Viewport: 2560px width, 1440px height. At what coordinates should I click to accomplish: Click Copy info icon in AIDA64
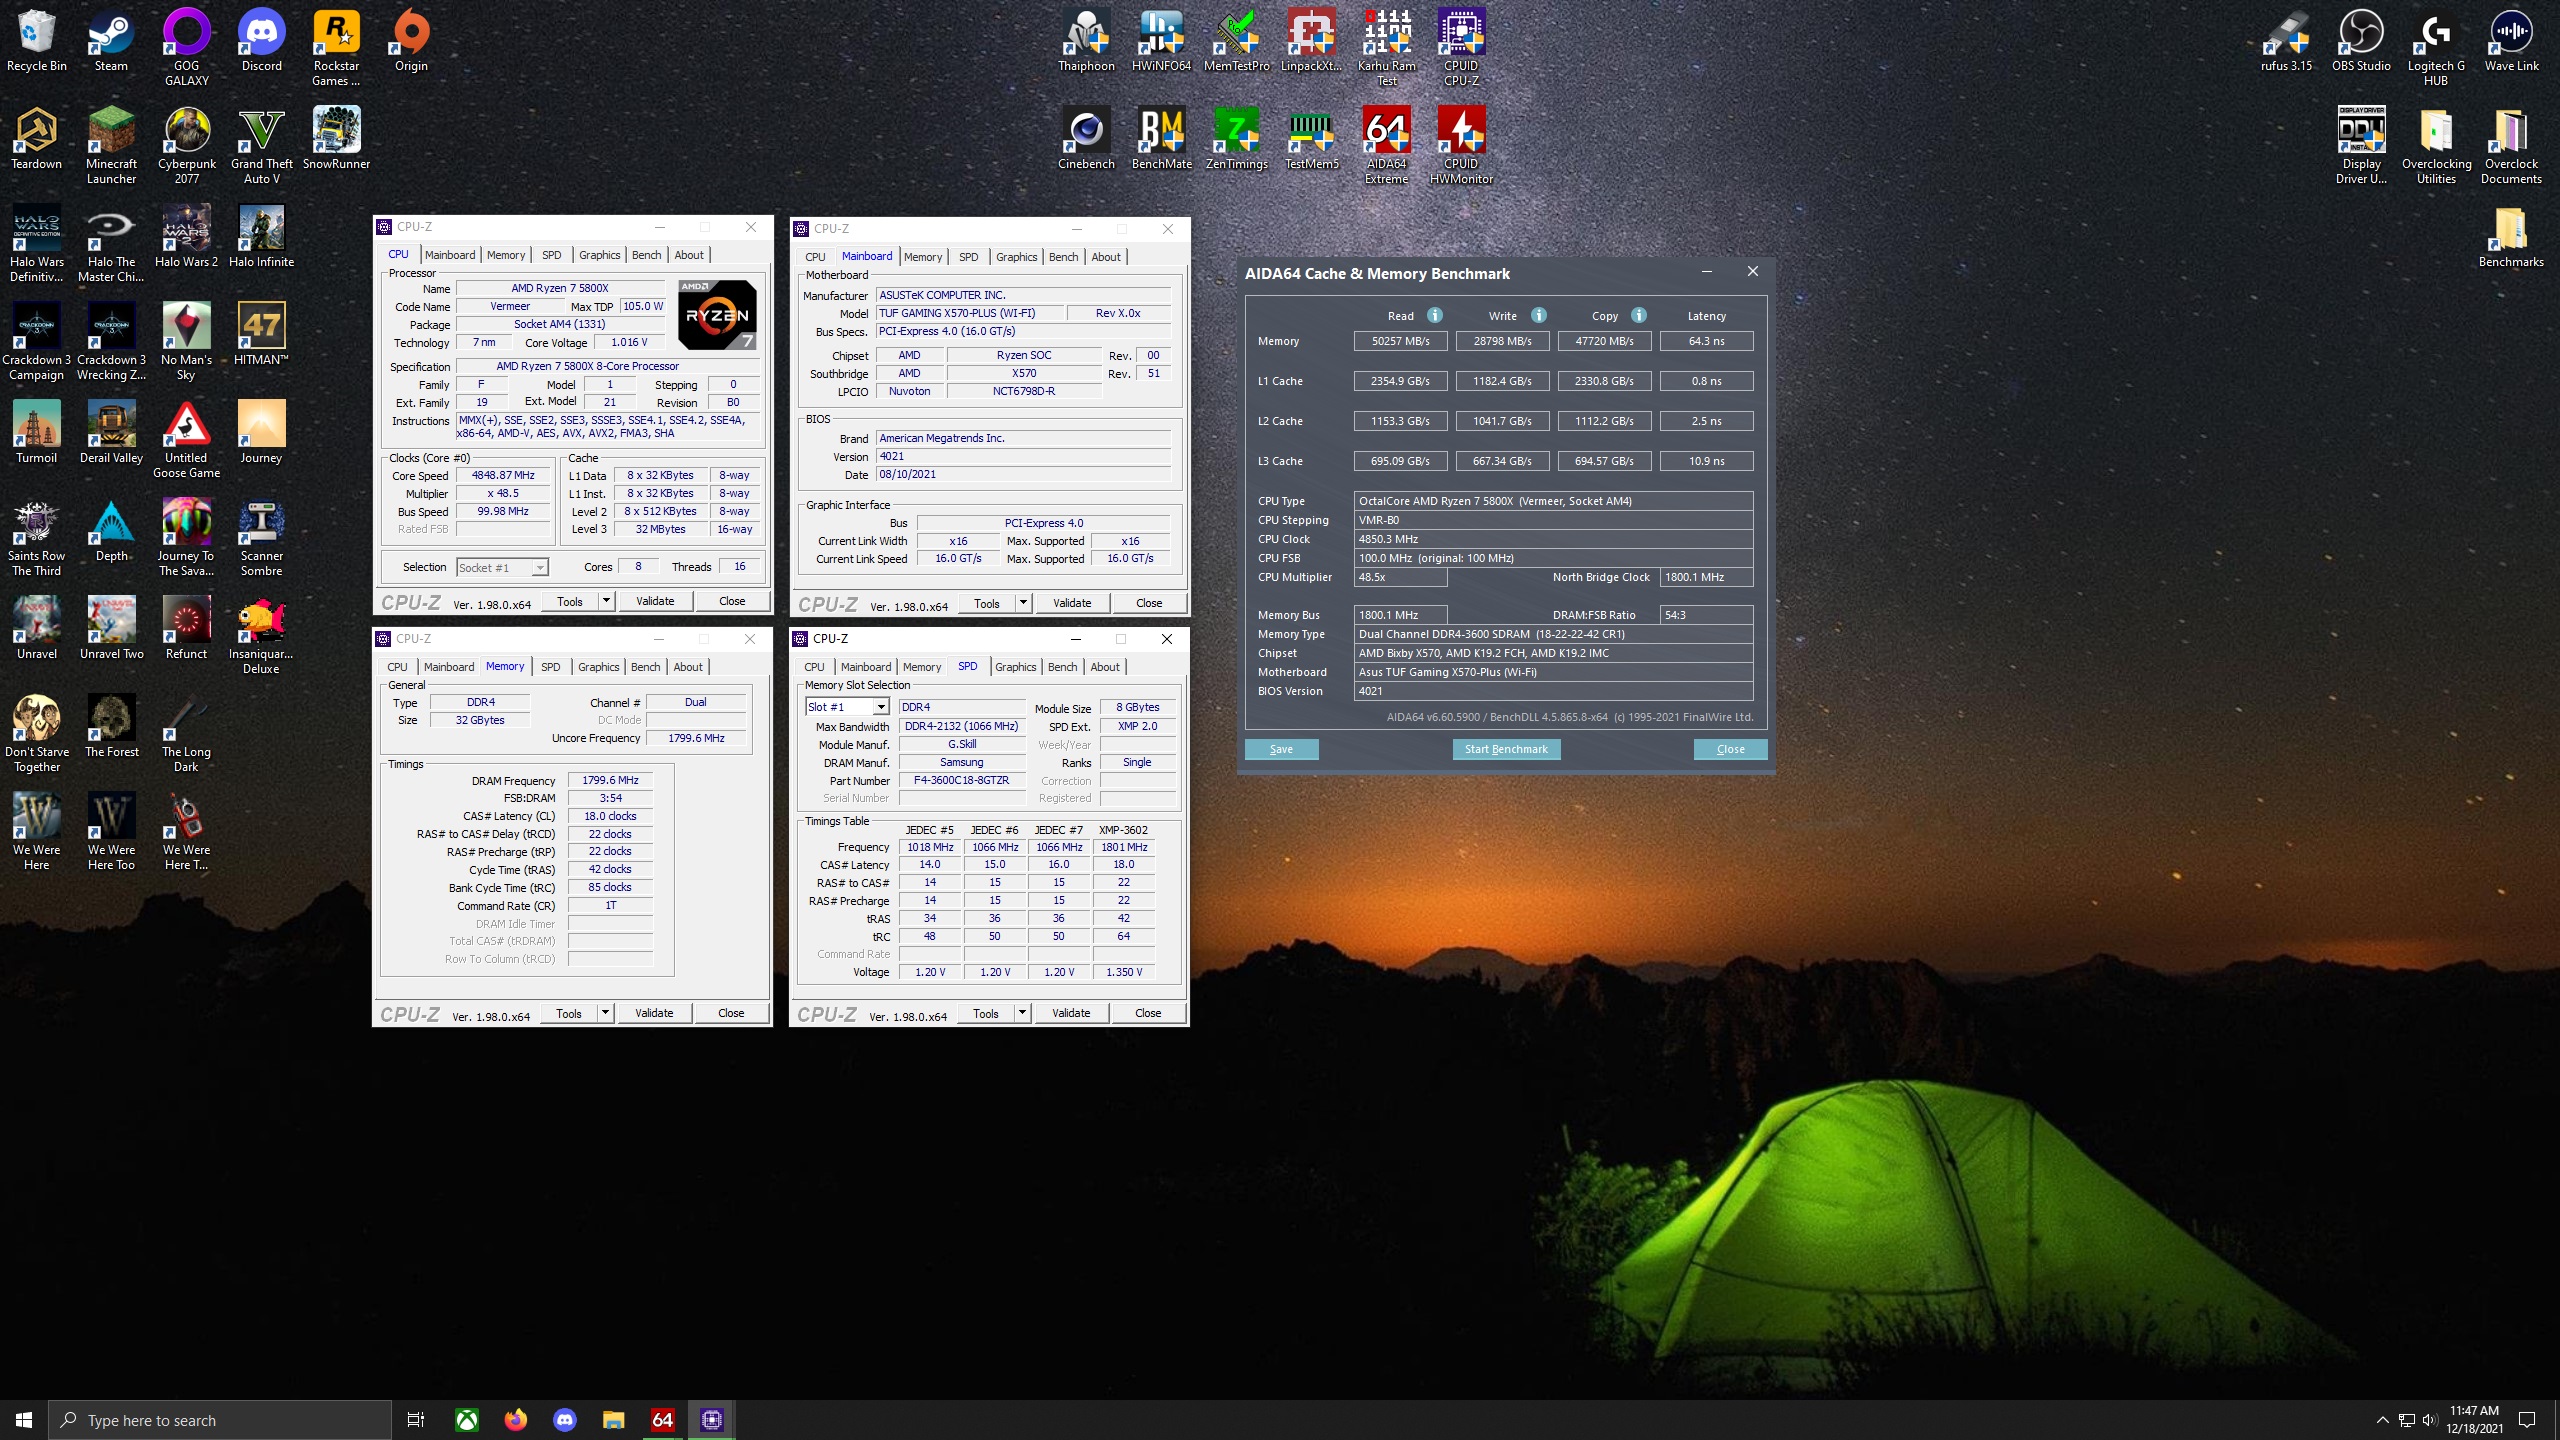tap(1639, 315)
